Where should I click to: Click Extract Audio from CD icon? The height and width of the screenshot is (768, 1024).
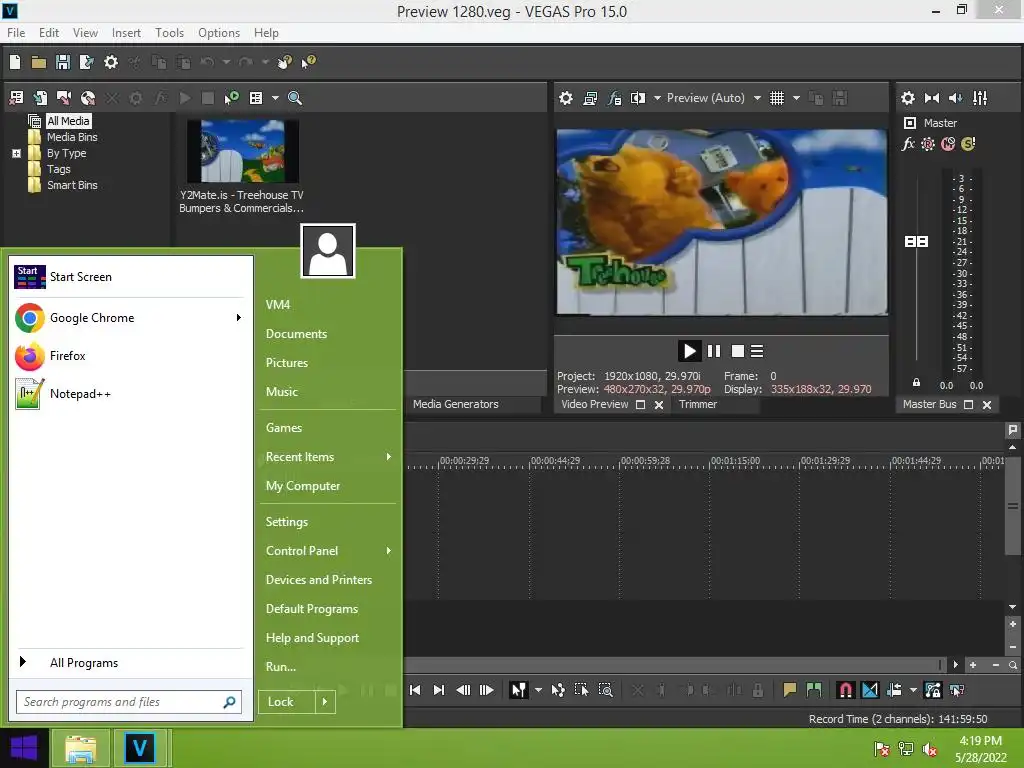coord(88,98)
